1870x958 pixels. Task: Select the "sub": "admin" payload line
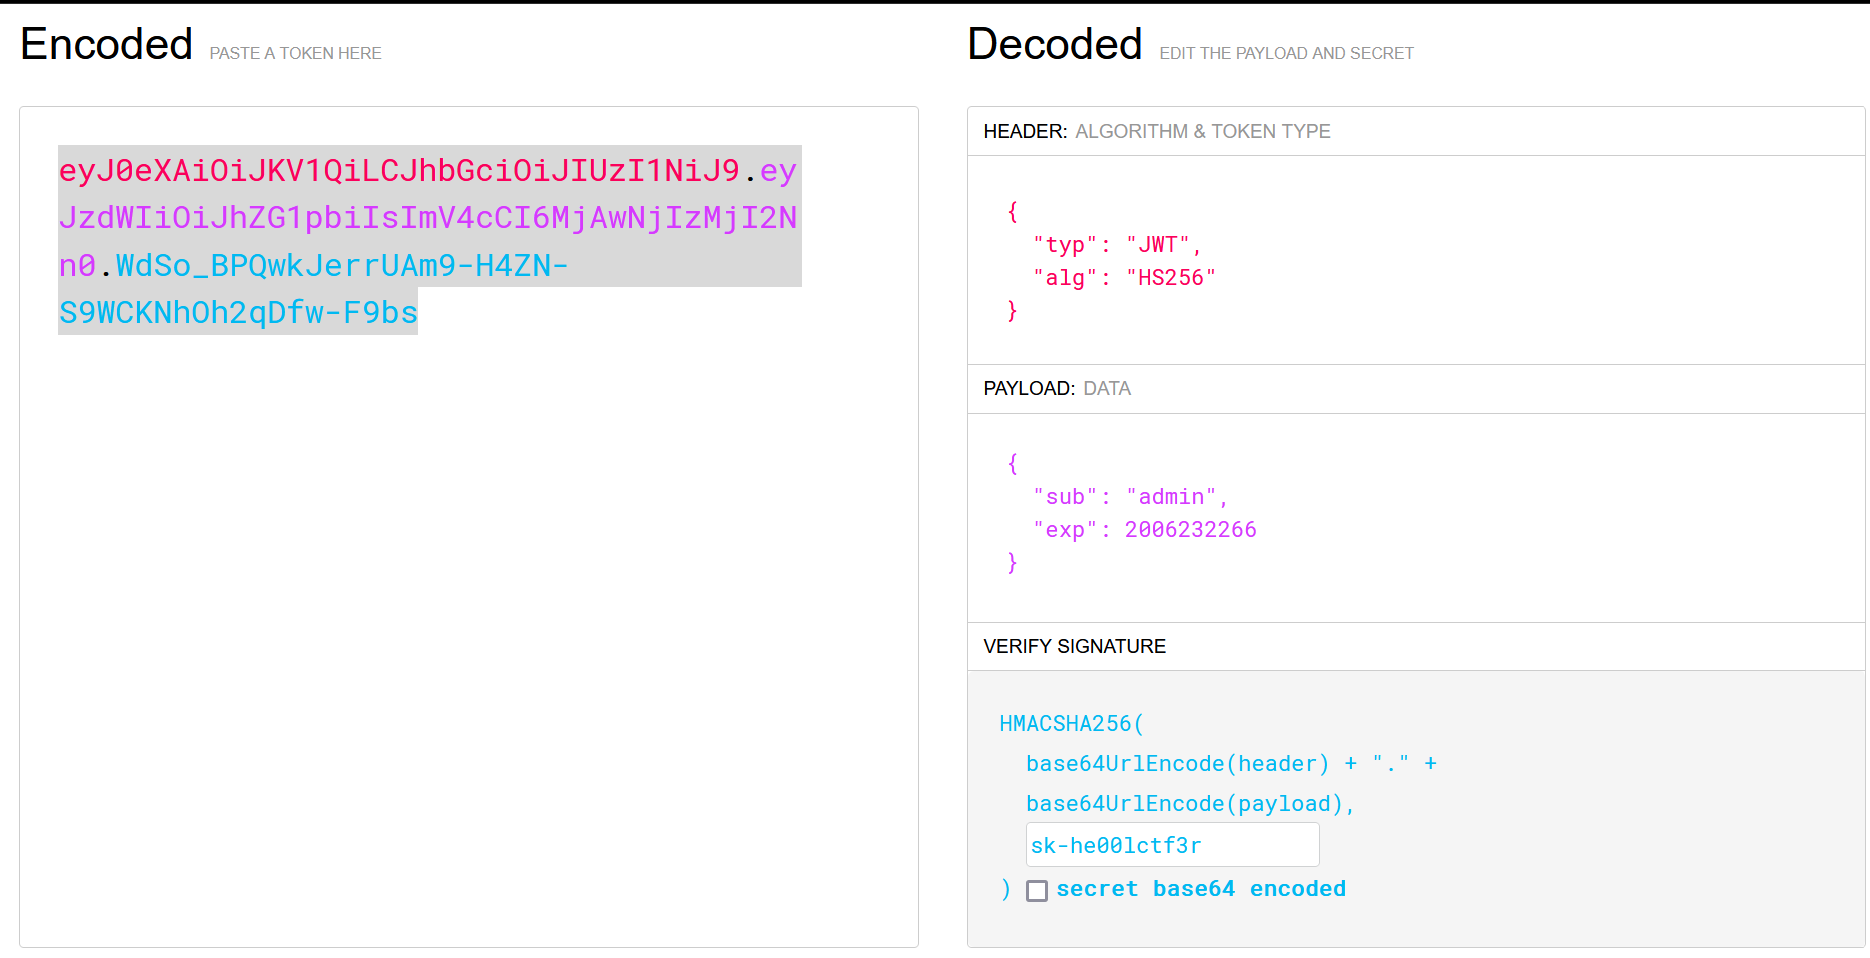pyautogui.click(x=1130, y=497)
